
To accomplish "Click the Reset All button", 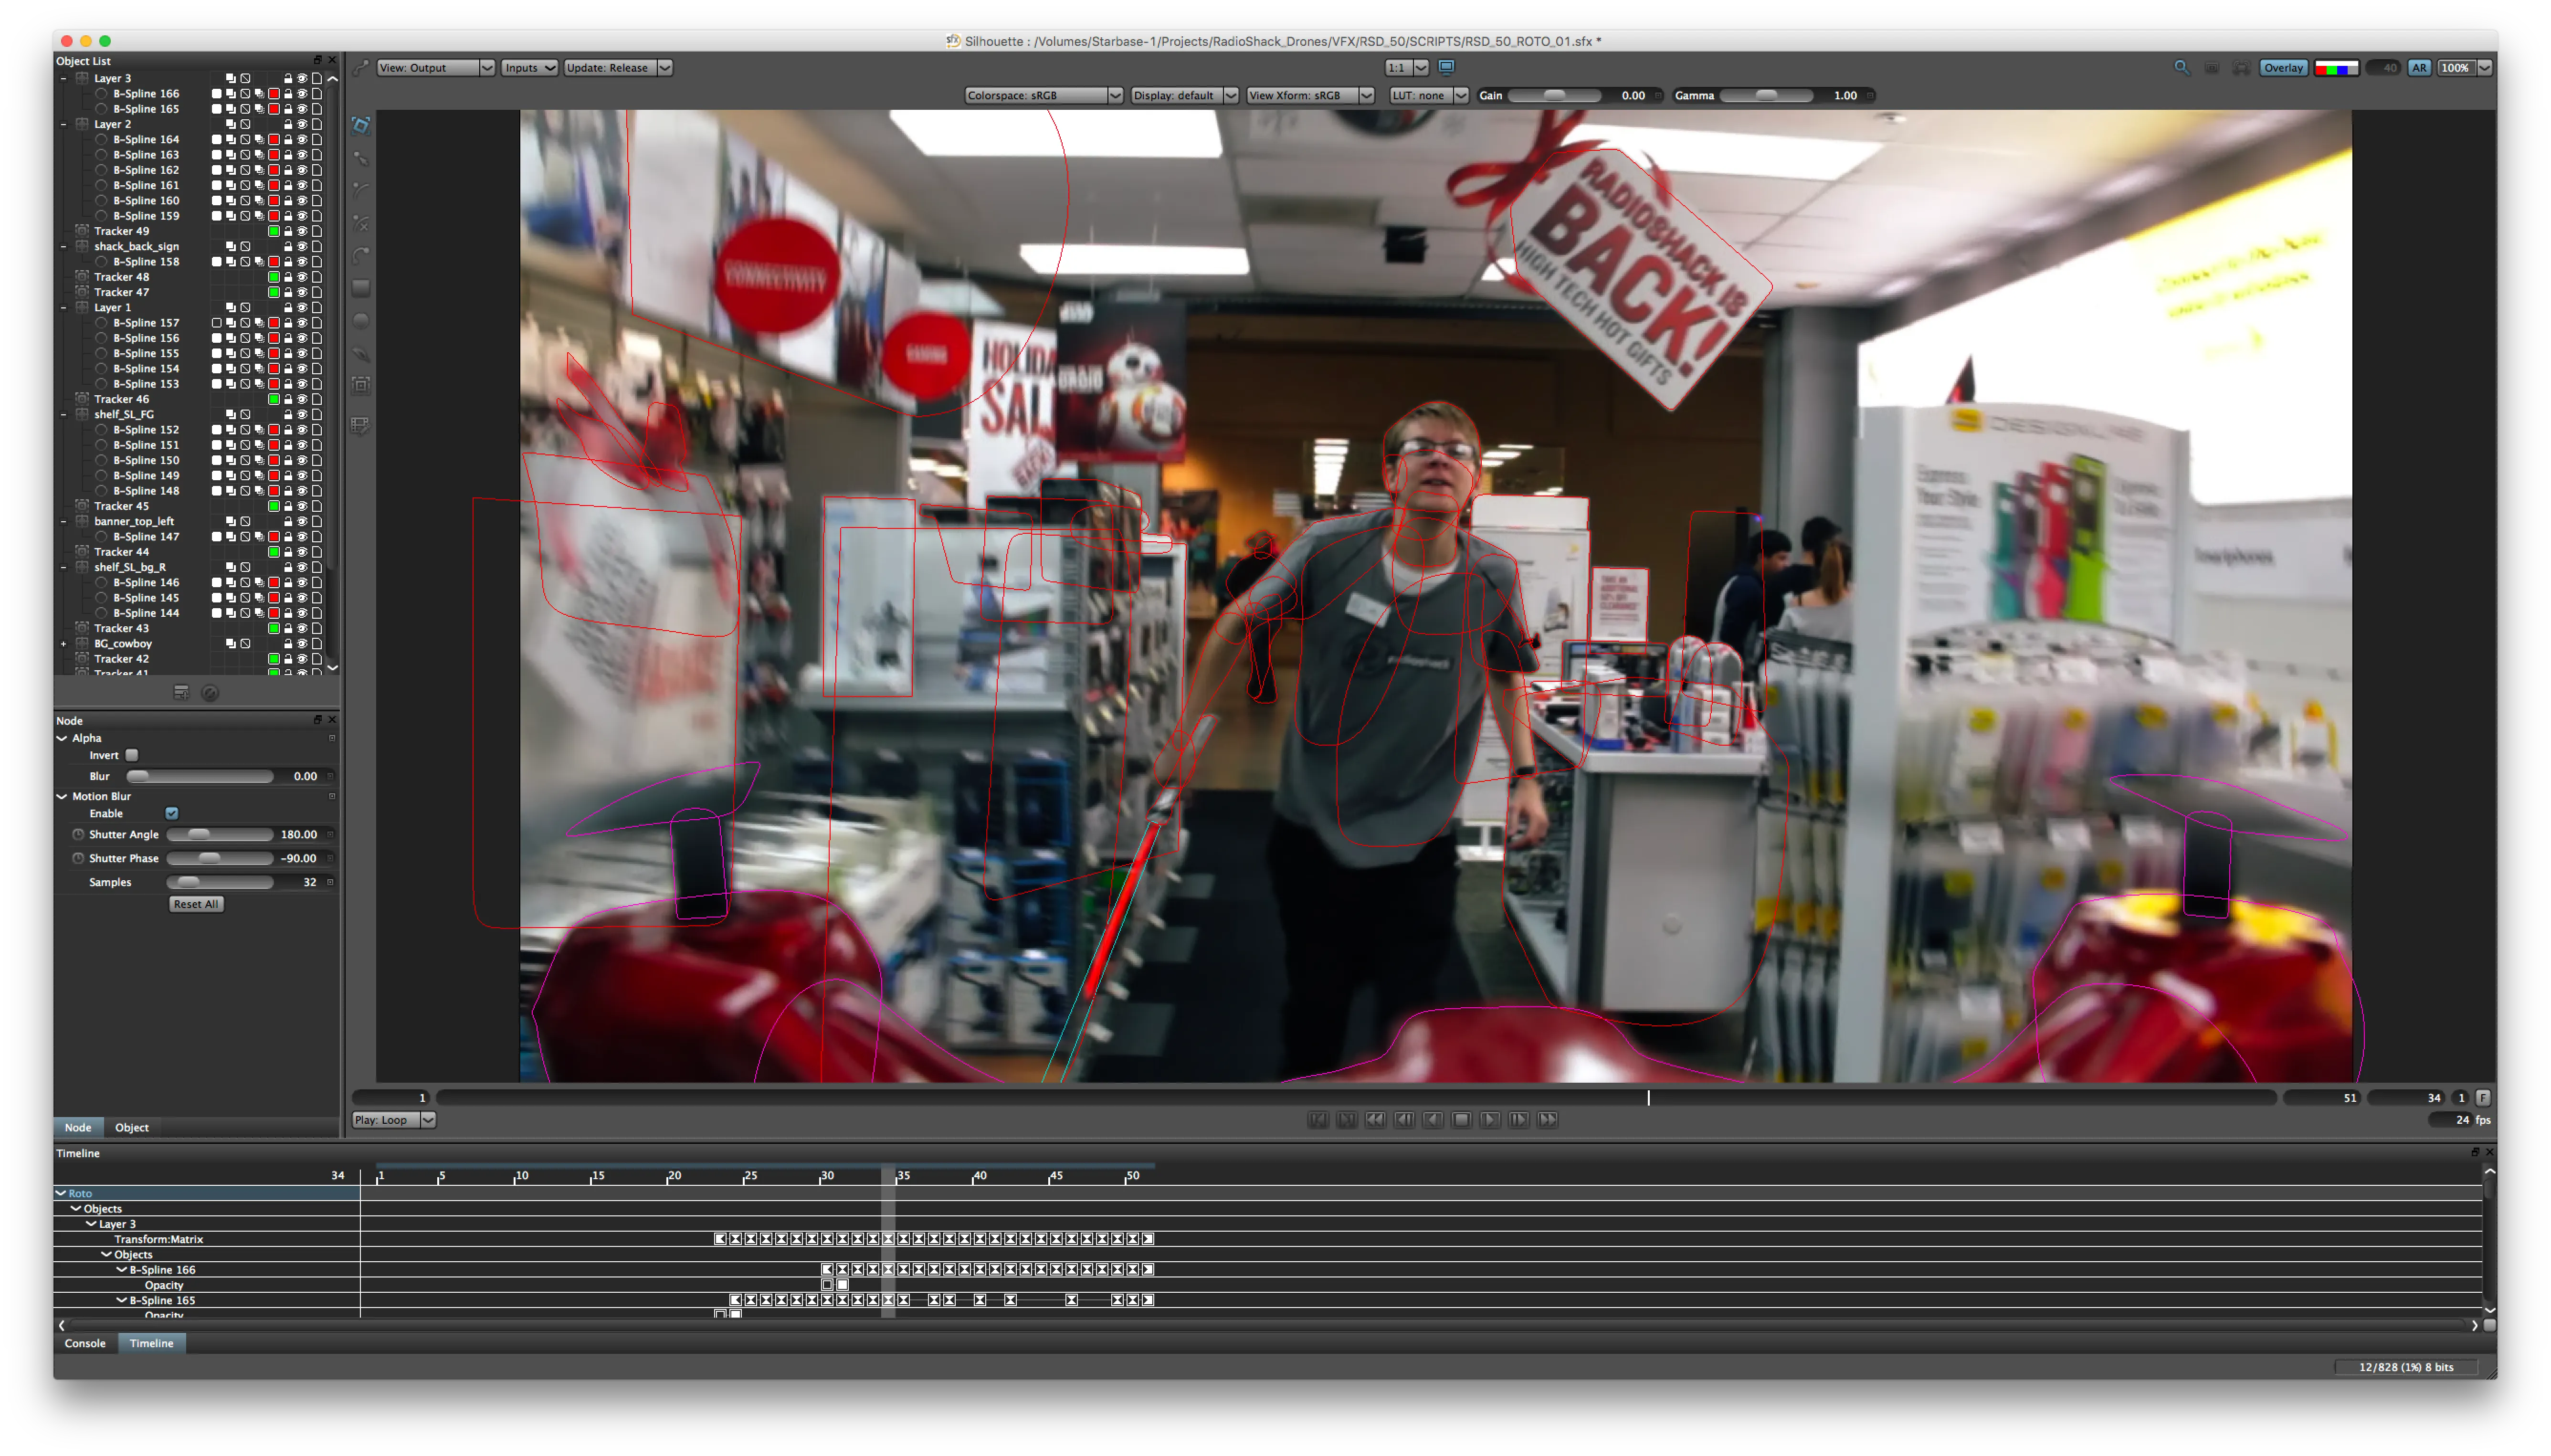I will tap(196, 904).
